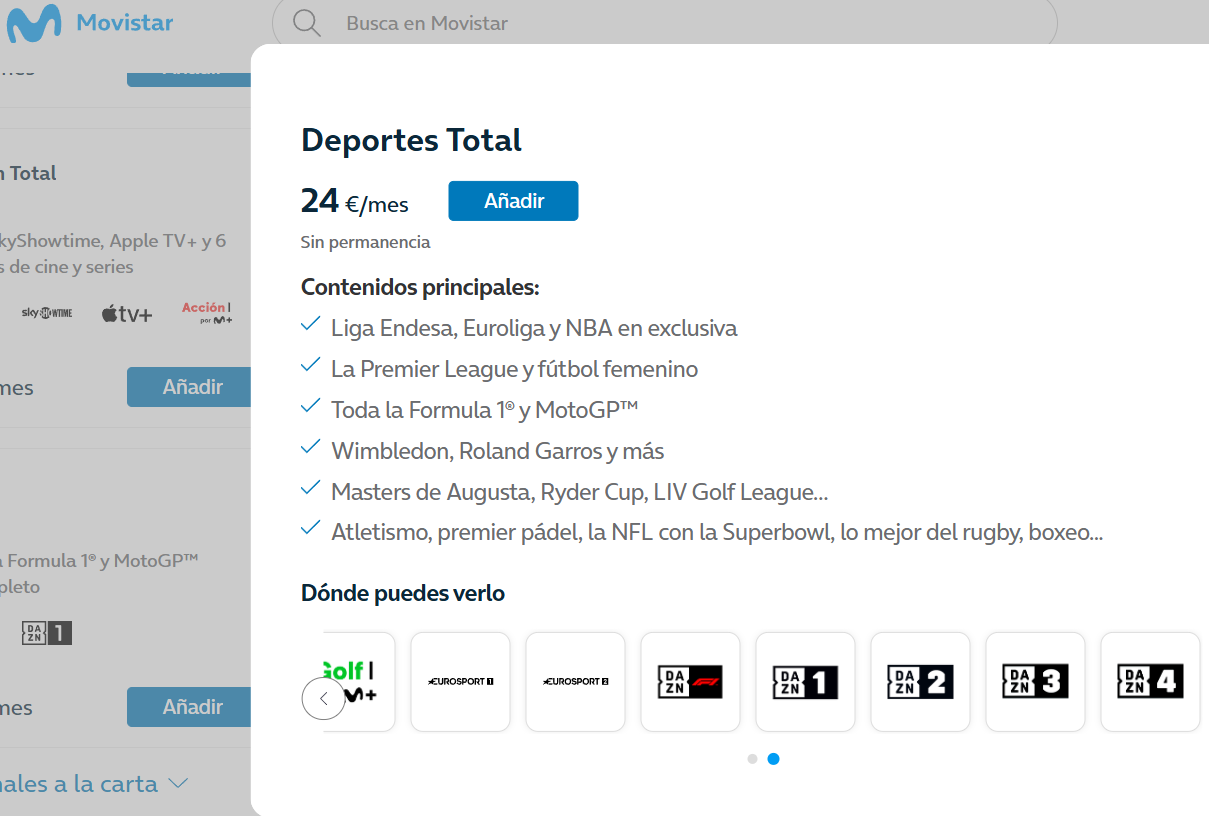Click the SkyShowtime logo in background
The image size is (1209, 816).
47,313
